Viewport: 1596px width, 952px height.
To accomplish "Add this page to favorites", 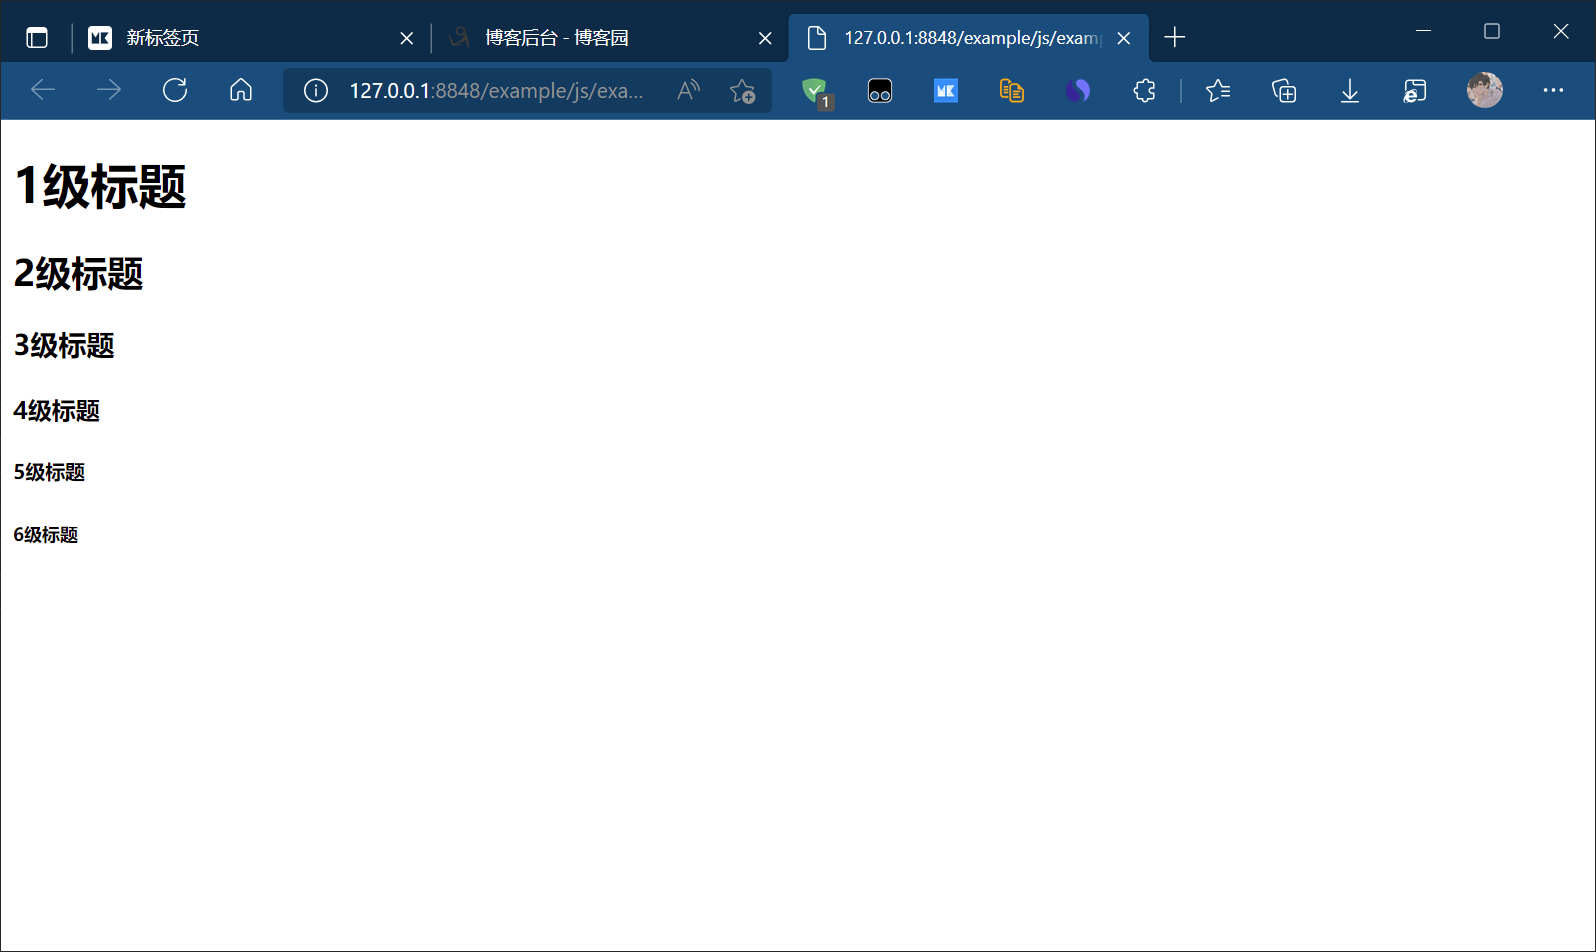I will pyautogui.click(x=743, y=91).
